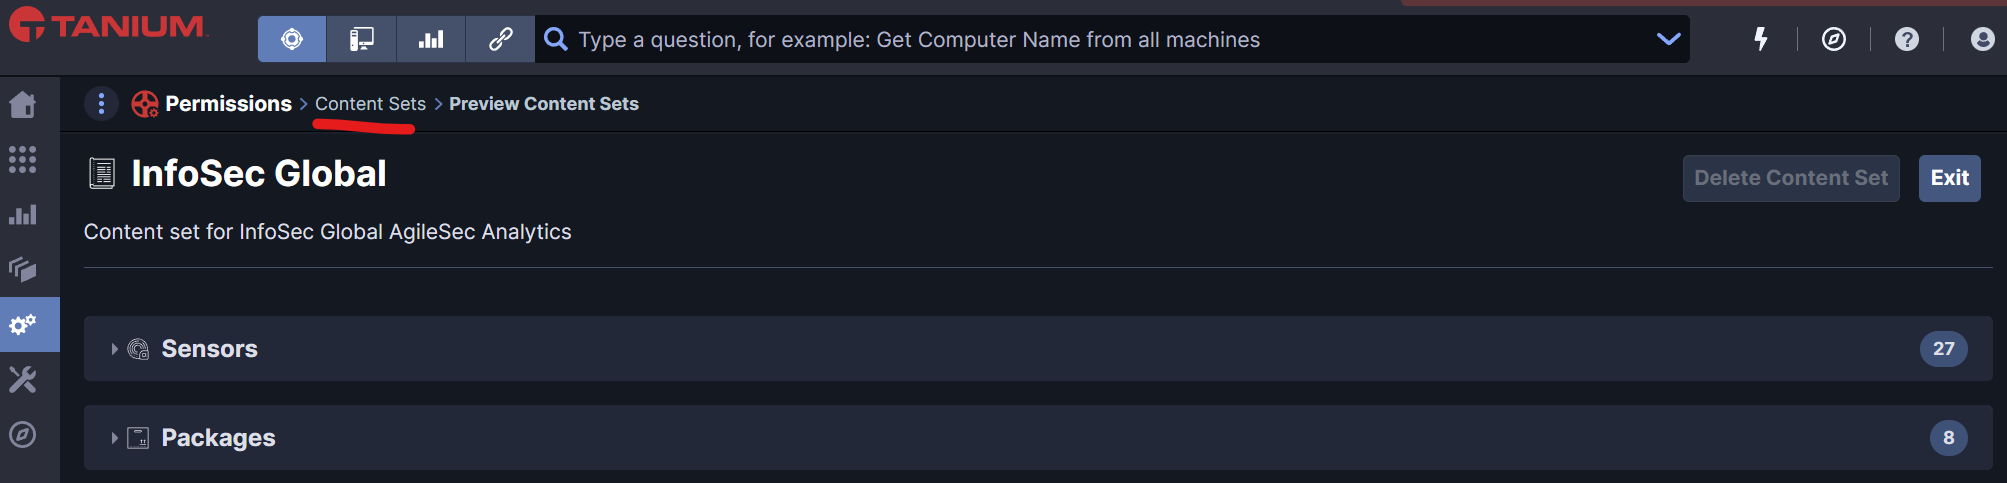Open the stacked layers sidebar icon
Viewport: 2007px width, 483px height.
pyautogui.click(x=23, y=269)
